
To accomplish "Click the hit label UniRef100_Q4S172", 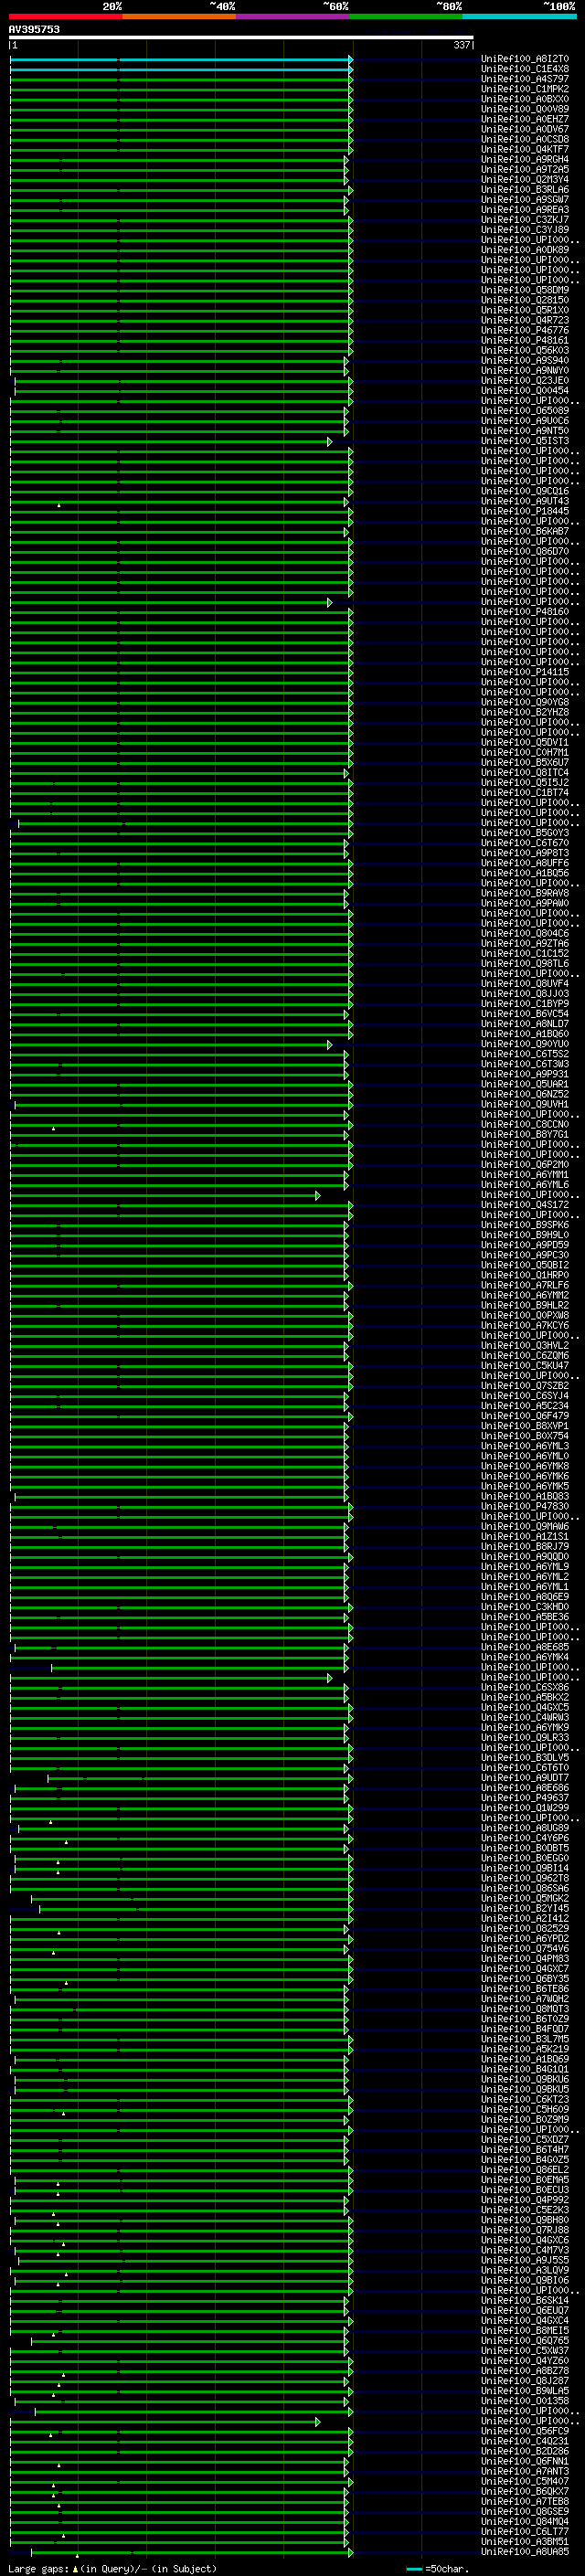I will point(525,1205).
